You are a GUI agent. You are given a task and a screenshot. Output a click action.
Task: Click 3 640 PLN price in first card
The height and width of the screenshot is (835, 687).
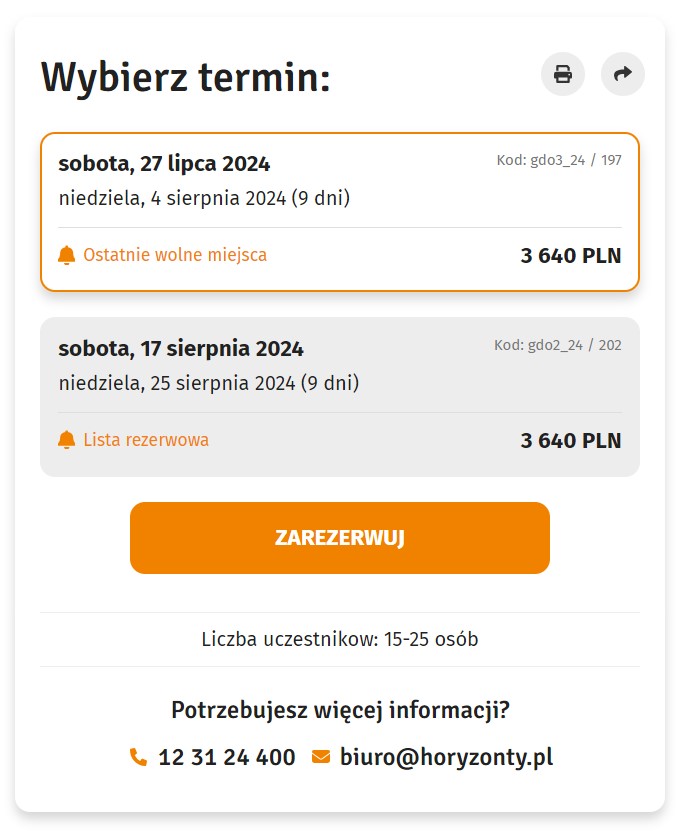pyautogui.click(x=571, y=256)
